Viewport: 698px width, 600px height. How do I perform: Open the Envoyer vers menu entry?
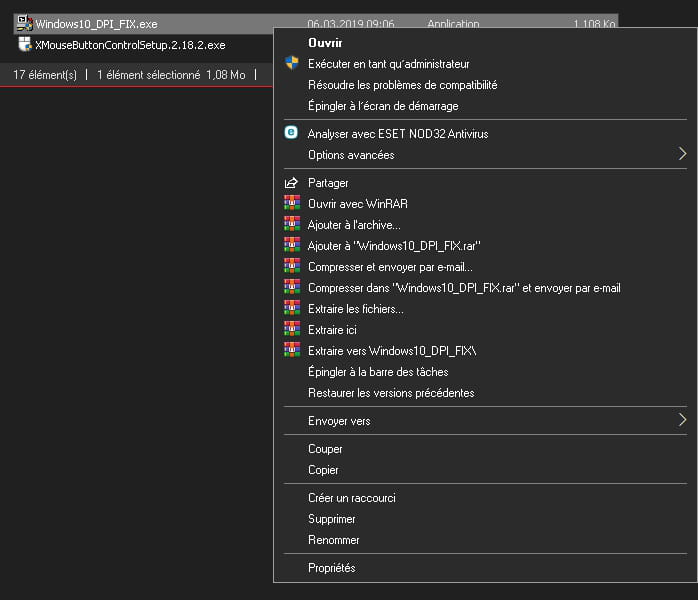[485, 421]
